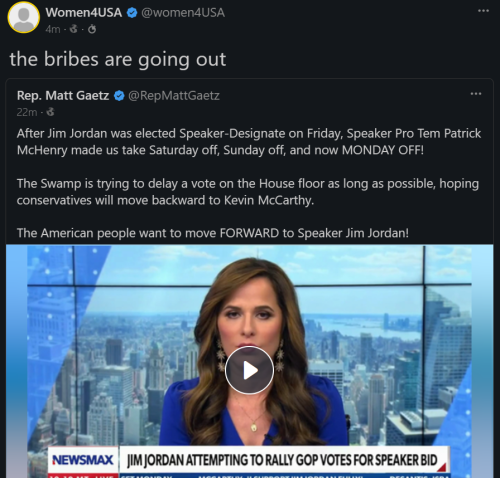The width and height of the screenshot is (500, 478).
Task: Click the 4m post timestamp
Action: click(x=53, y=29)
